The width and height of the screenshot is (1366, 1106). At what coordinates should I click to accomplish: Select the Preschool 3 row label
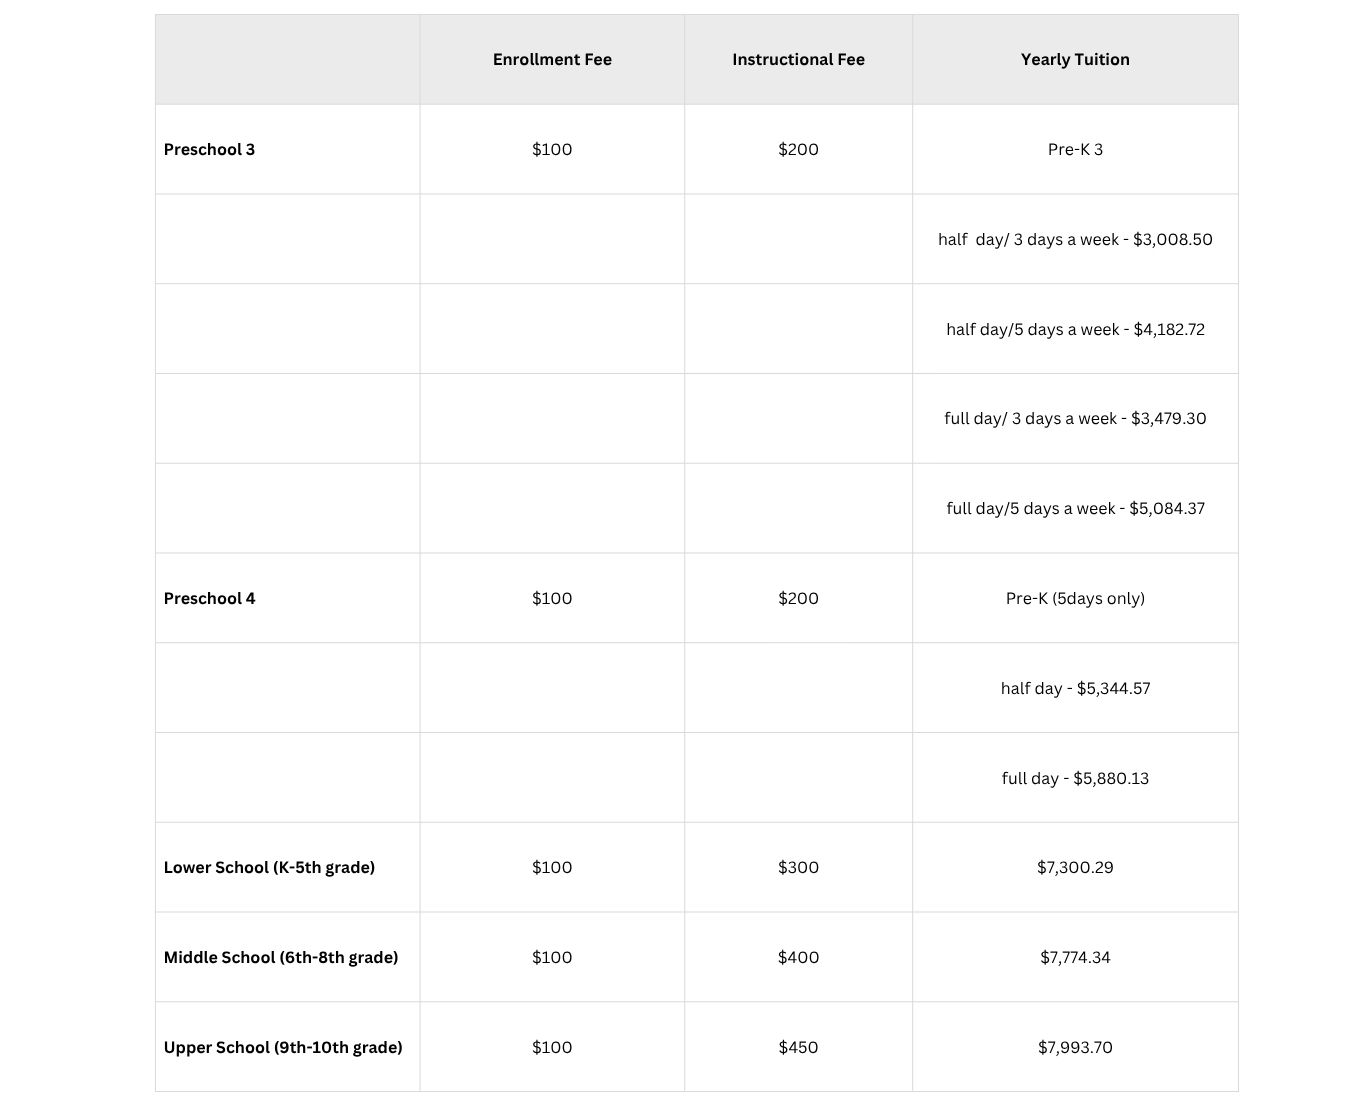point(209,149)
